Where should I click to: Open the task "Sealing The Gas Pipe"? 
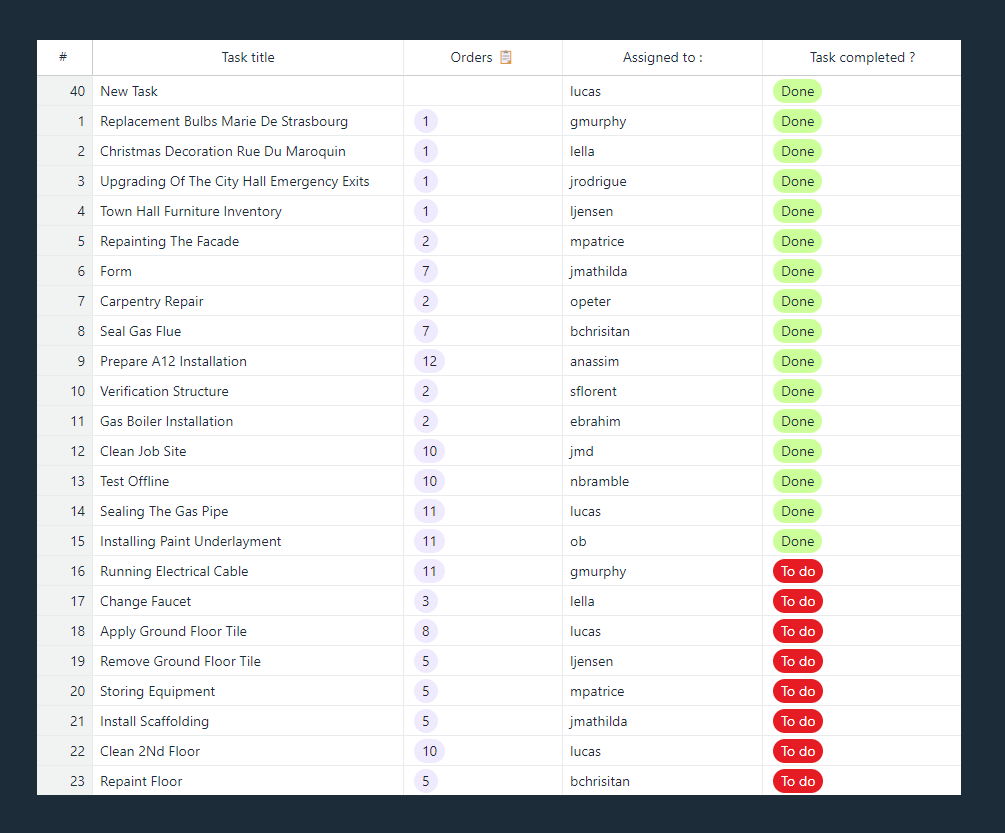coord(164,511)
